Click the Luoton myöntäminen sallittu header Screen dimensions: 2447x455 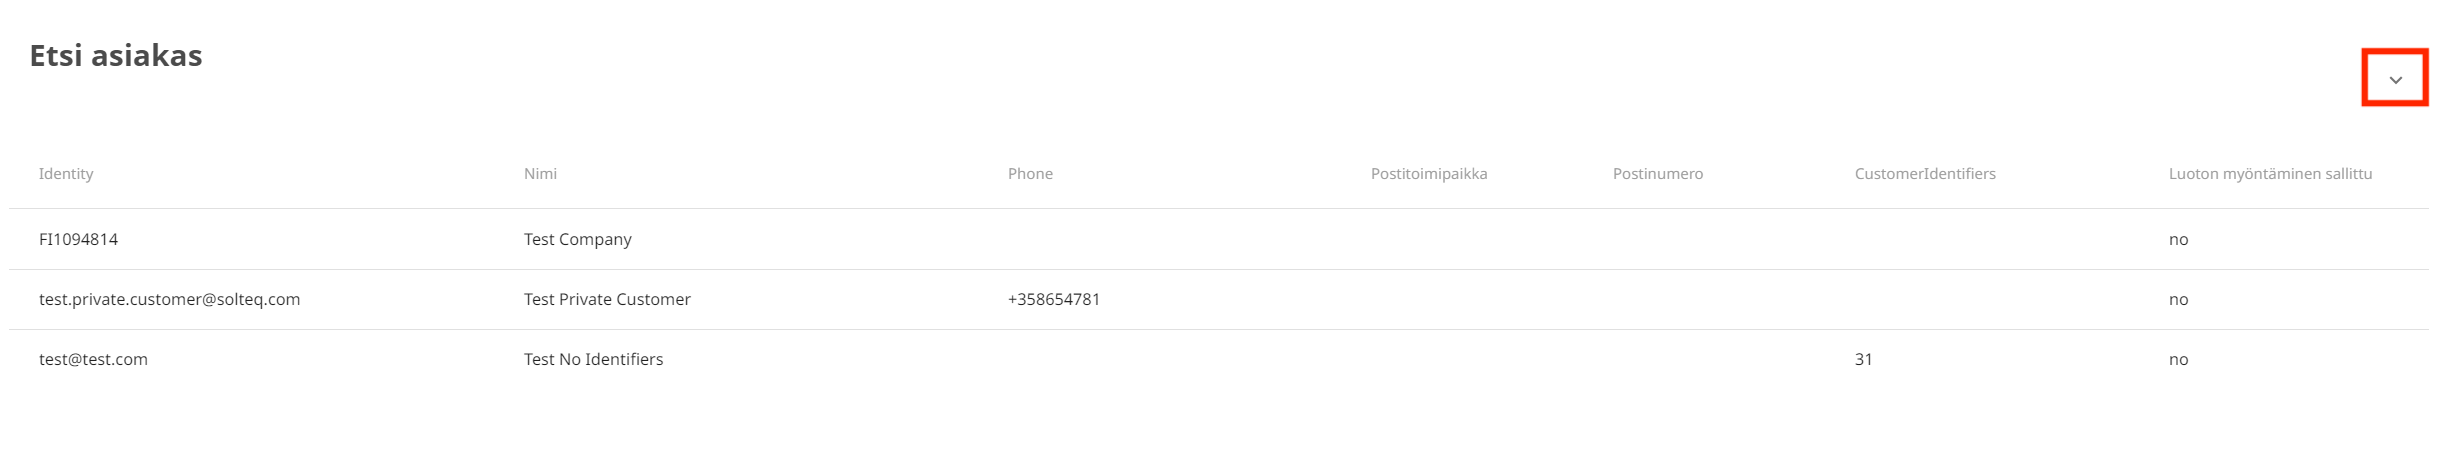[x=2269, y=174]
